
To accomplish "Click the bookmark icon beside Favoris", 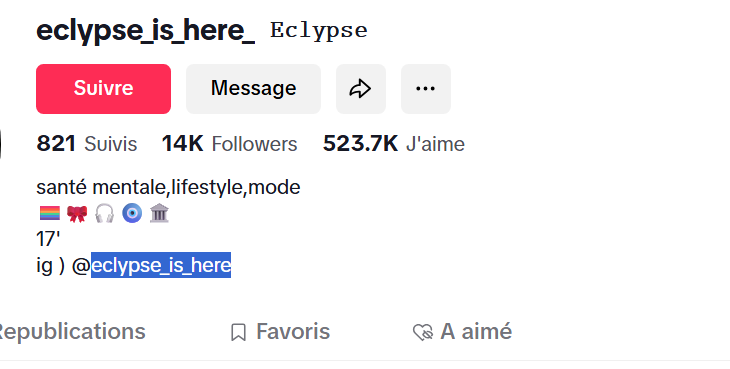I will pos(238,332).
